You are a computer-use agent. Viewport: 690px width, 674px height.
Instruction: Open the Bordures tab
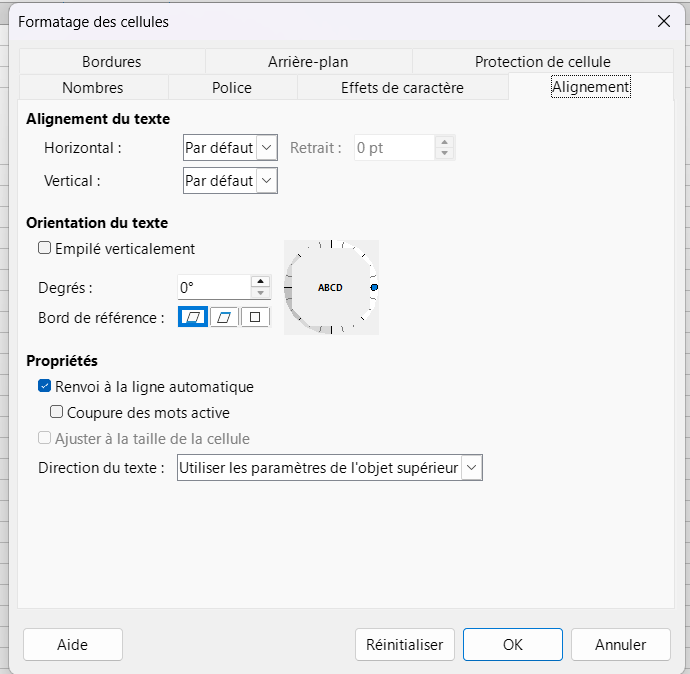coord(111,62)
